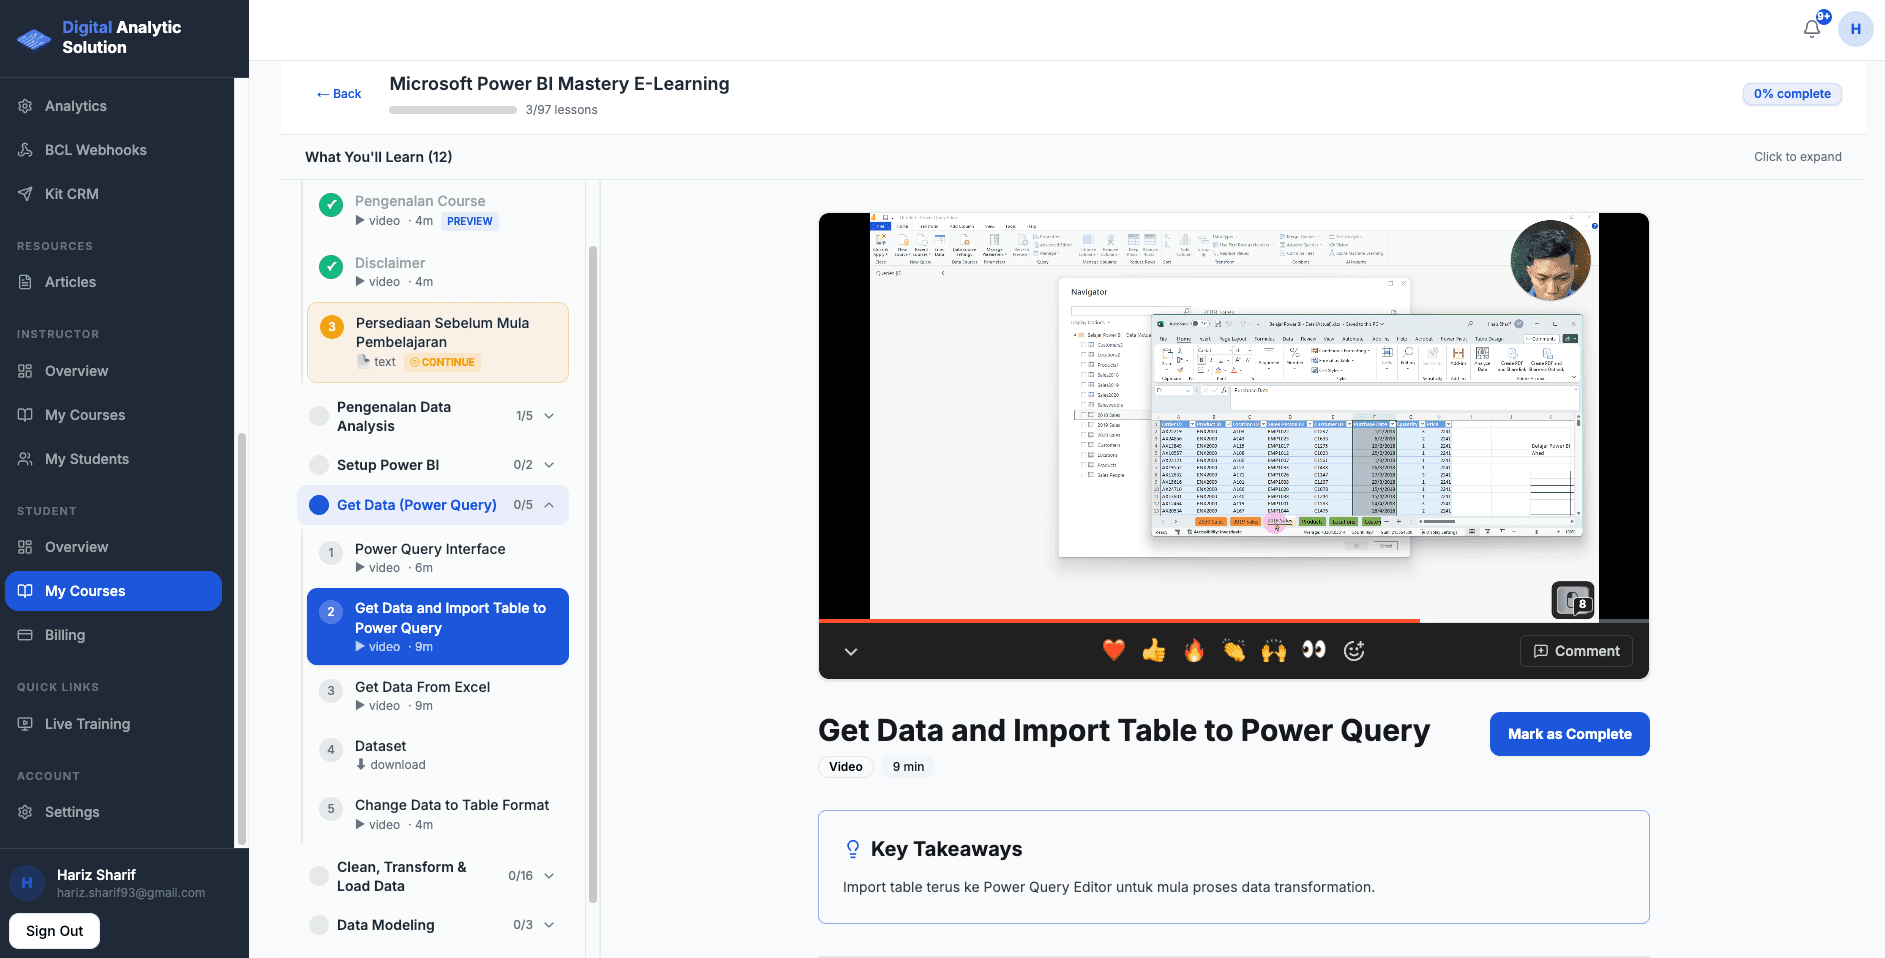This screenshot has height=958, width=1885.
Task: Expand the Data Modeling section
Action: pyautogui.click(x=549, y=925)
